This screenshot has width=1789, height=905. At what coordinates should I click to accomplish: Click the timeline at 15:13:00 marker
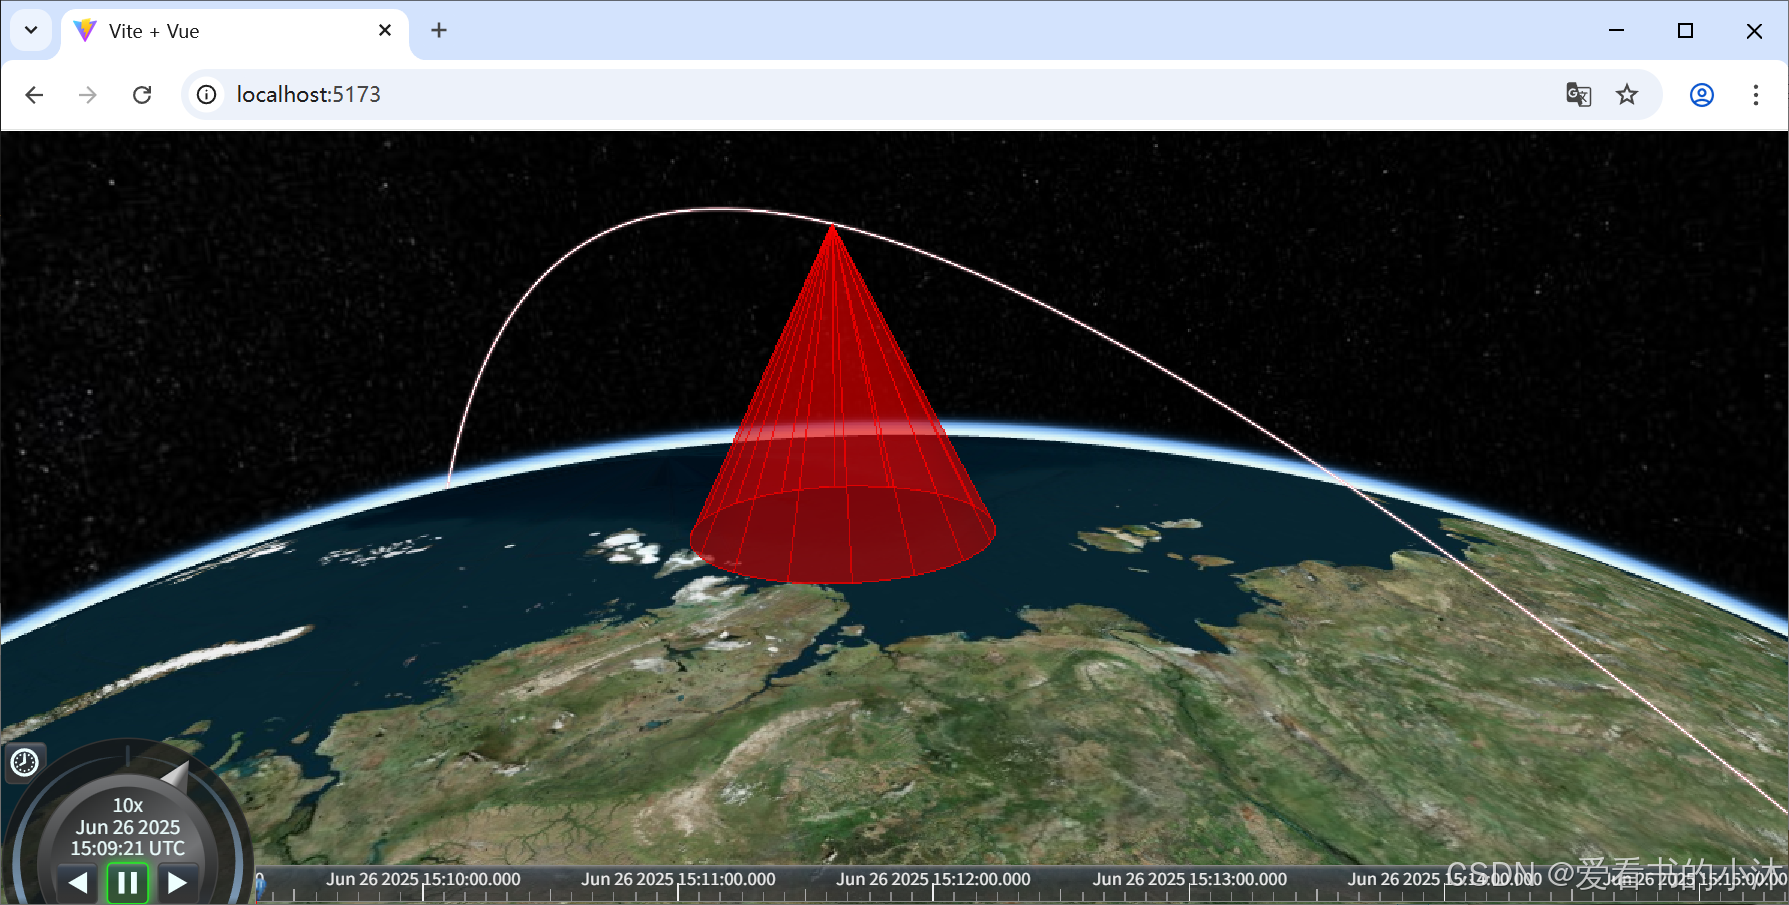pos(1189,880)
